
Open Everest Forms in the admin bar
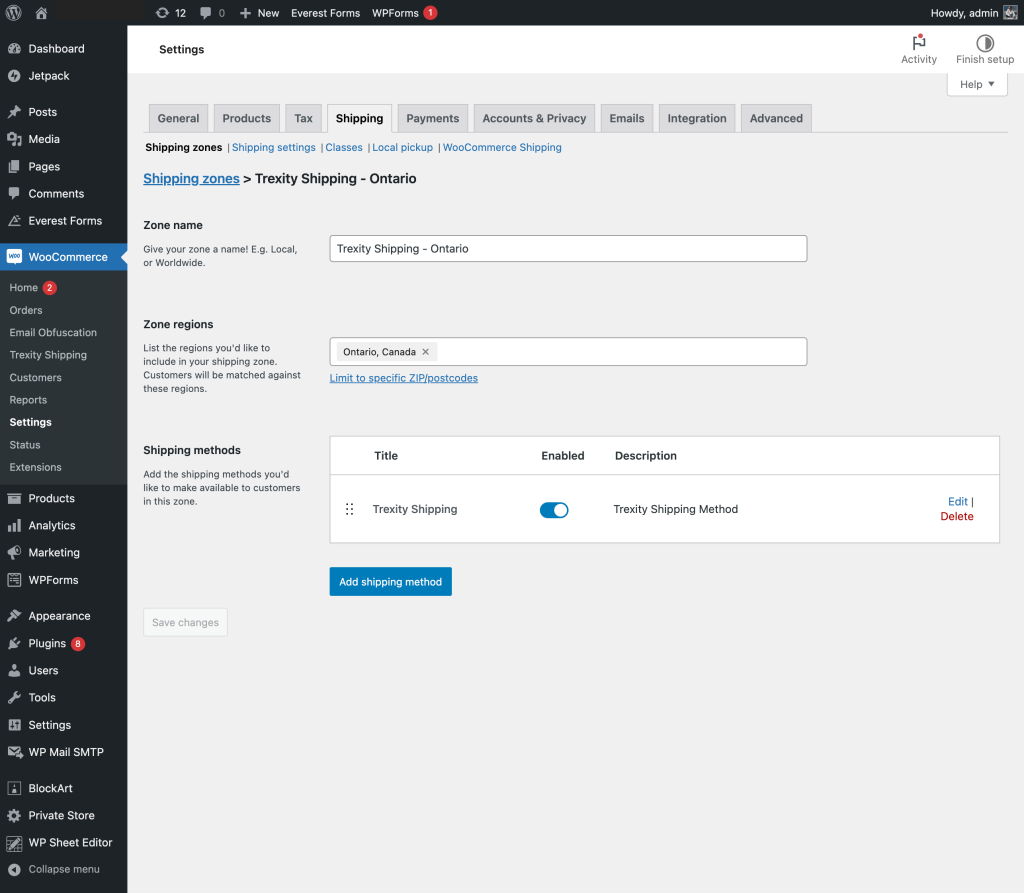tap(325, 12)
